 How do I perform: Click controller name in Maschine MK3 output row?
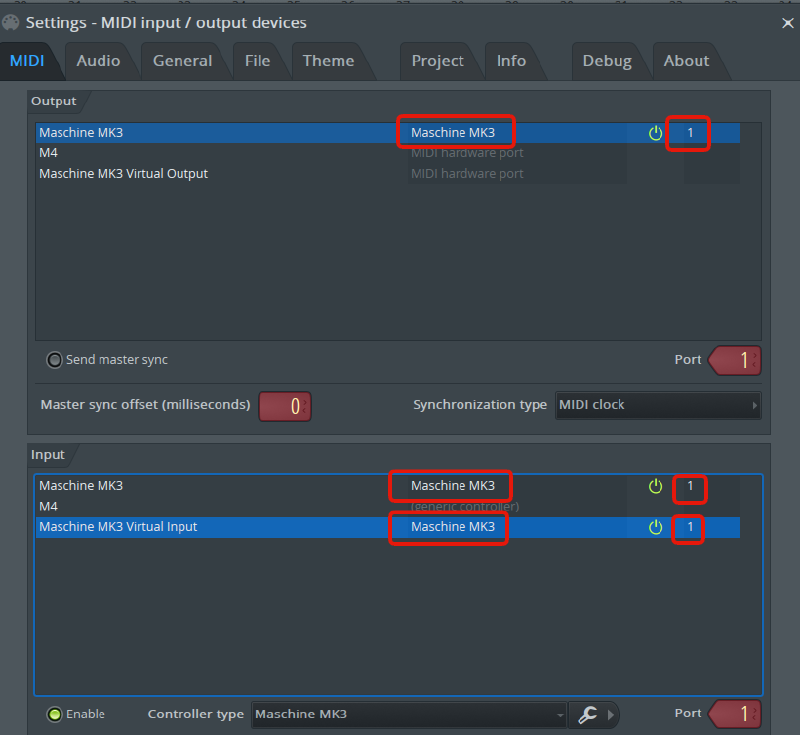(453, 133)
